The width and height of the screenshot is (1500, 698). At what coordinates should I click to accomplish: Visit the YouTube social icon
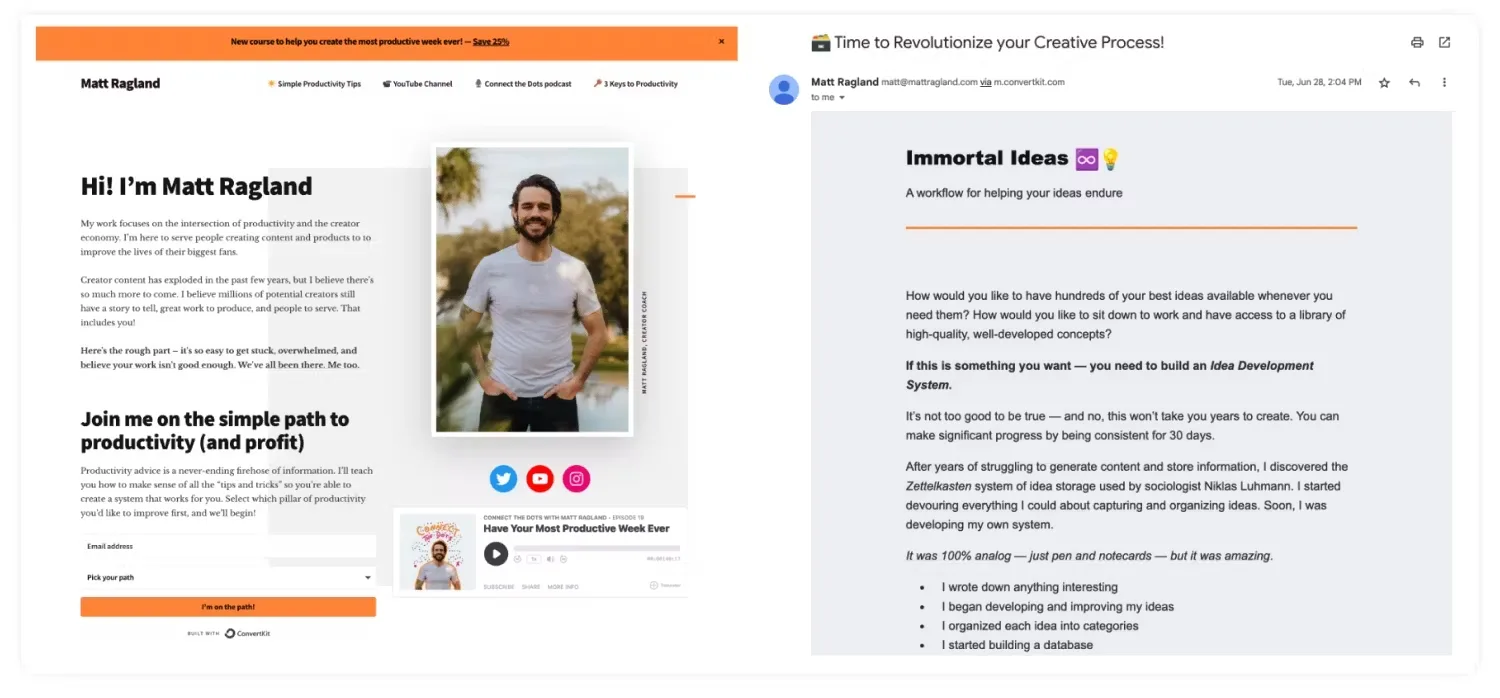tap(540, 479)
